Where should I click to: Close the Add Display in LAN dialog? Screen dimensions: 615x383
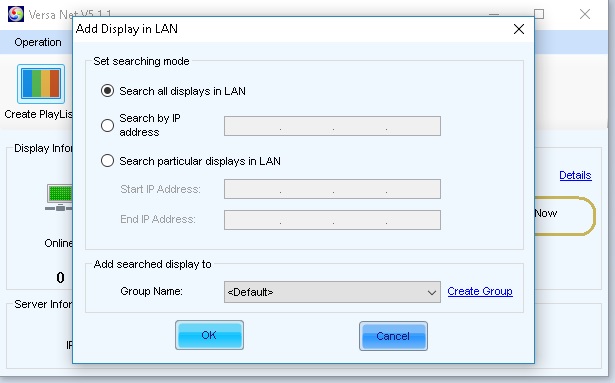(x=519, y=29)
